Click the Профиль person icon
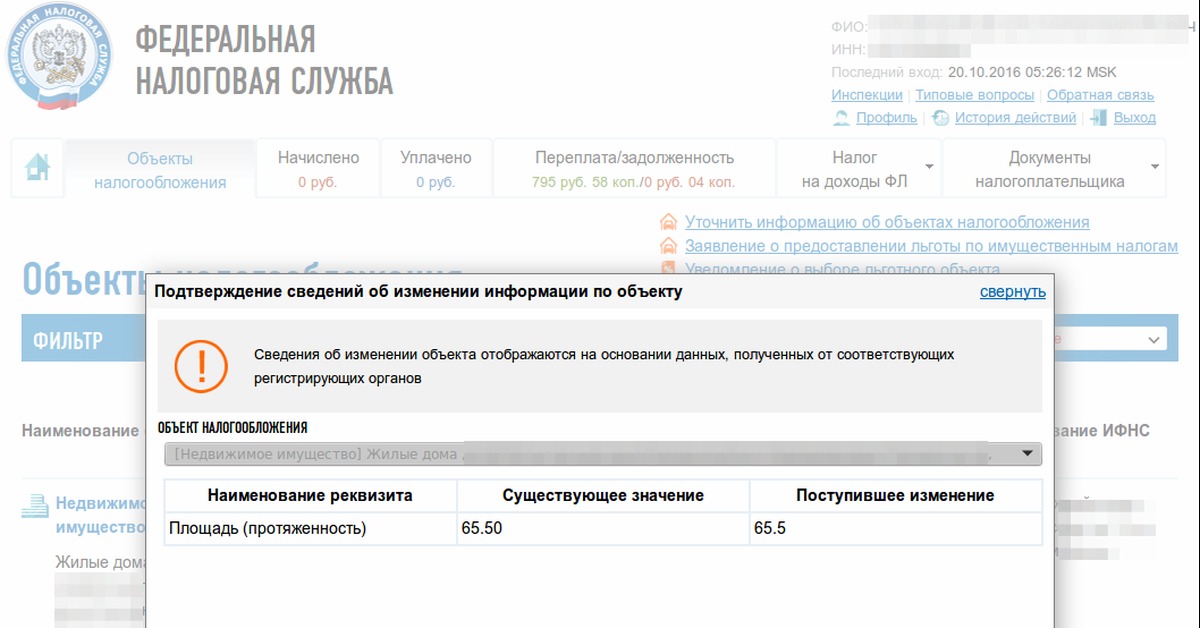Image resolution: width=1200 pixels, height=628 pixels. [x=841, y=118]
